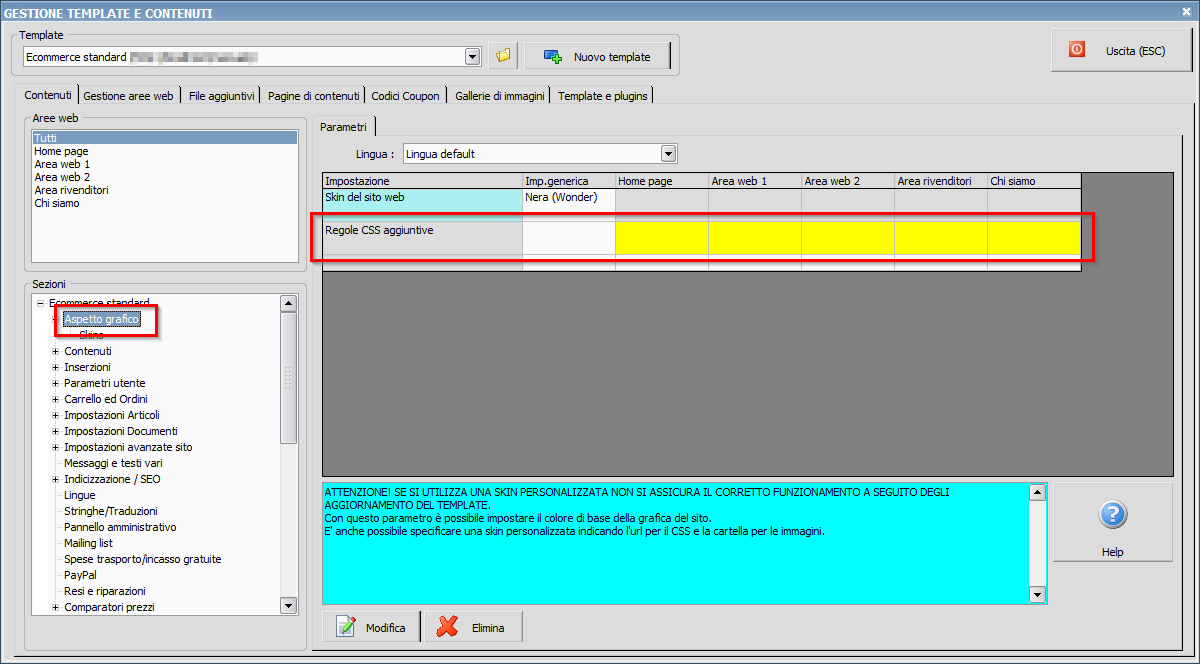Select the PayPal tree item

click(x=80, y=575)
